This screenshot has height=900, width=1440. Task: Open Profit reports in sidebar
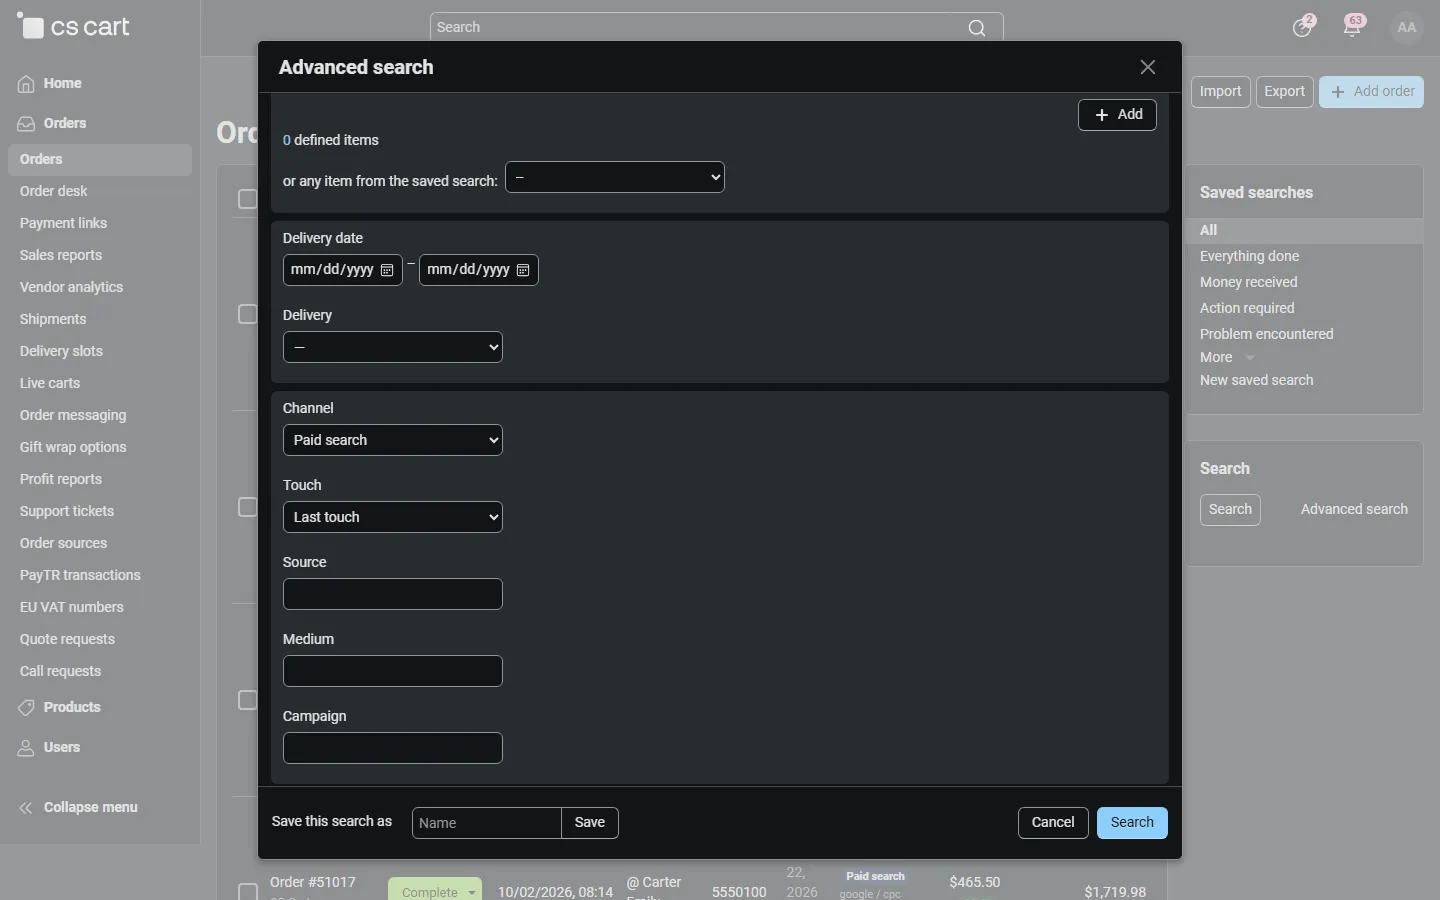(x=61, y=479)
